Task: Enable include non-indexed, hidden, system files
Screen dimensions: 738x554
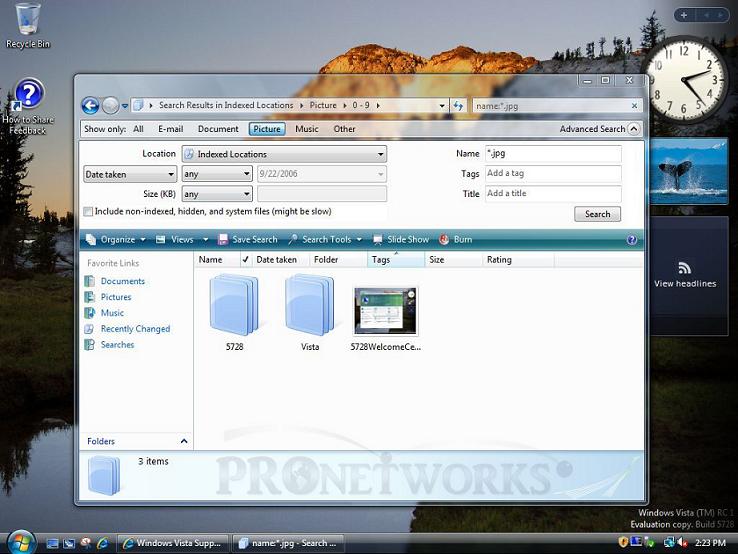Action: click(89, 212)
